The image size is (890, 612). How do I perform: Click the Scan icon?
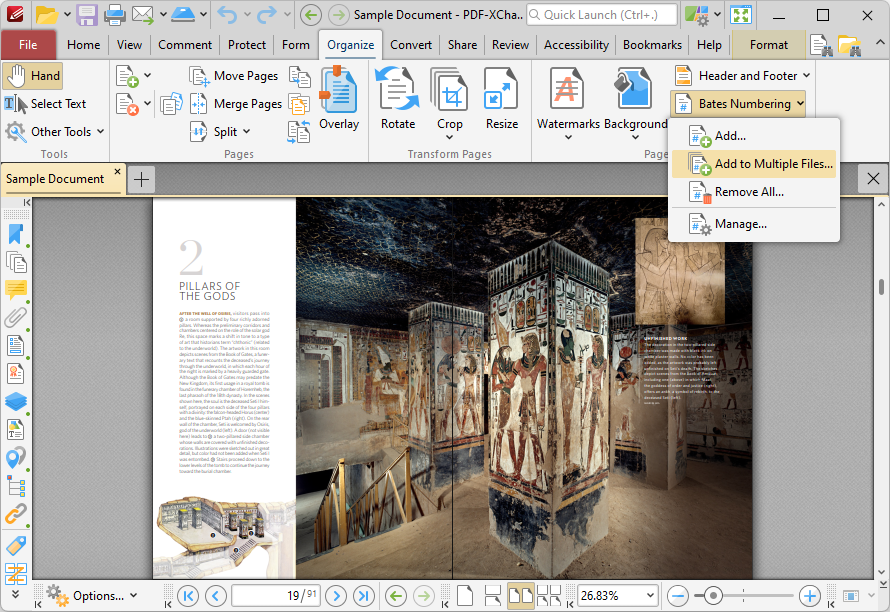coord(183,15)
